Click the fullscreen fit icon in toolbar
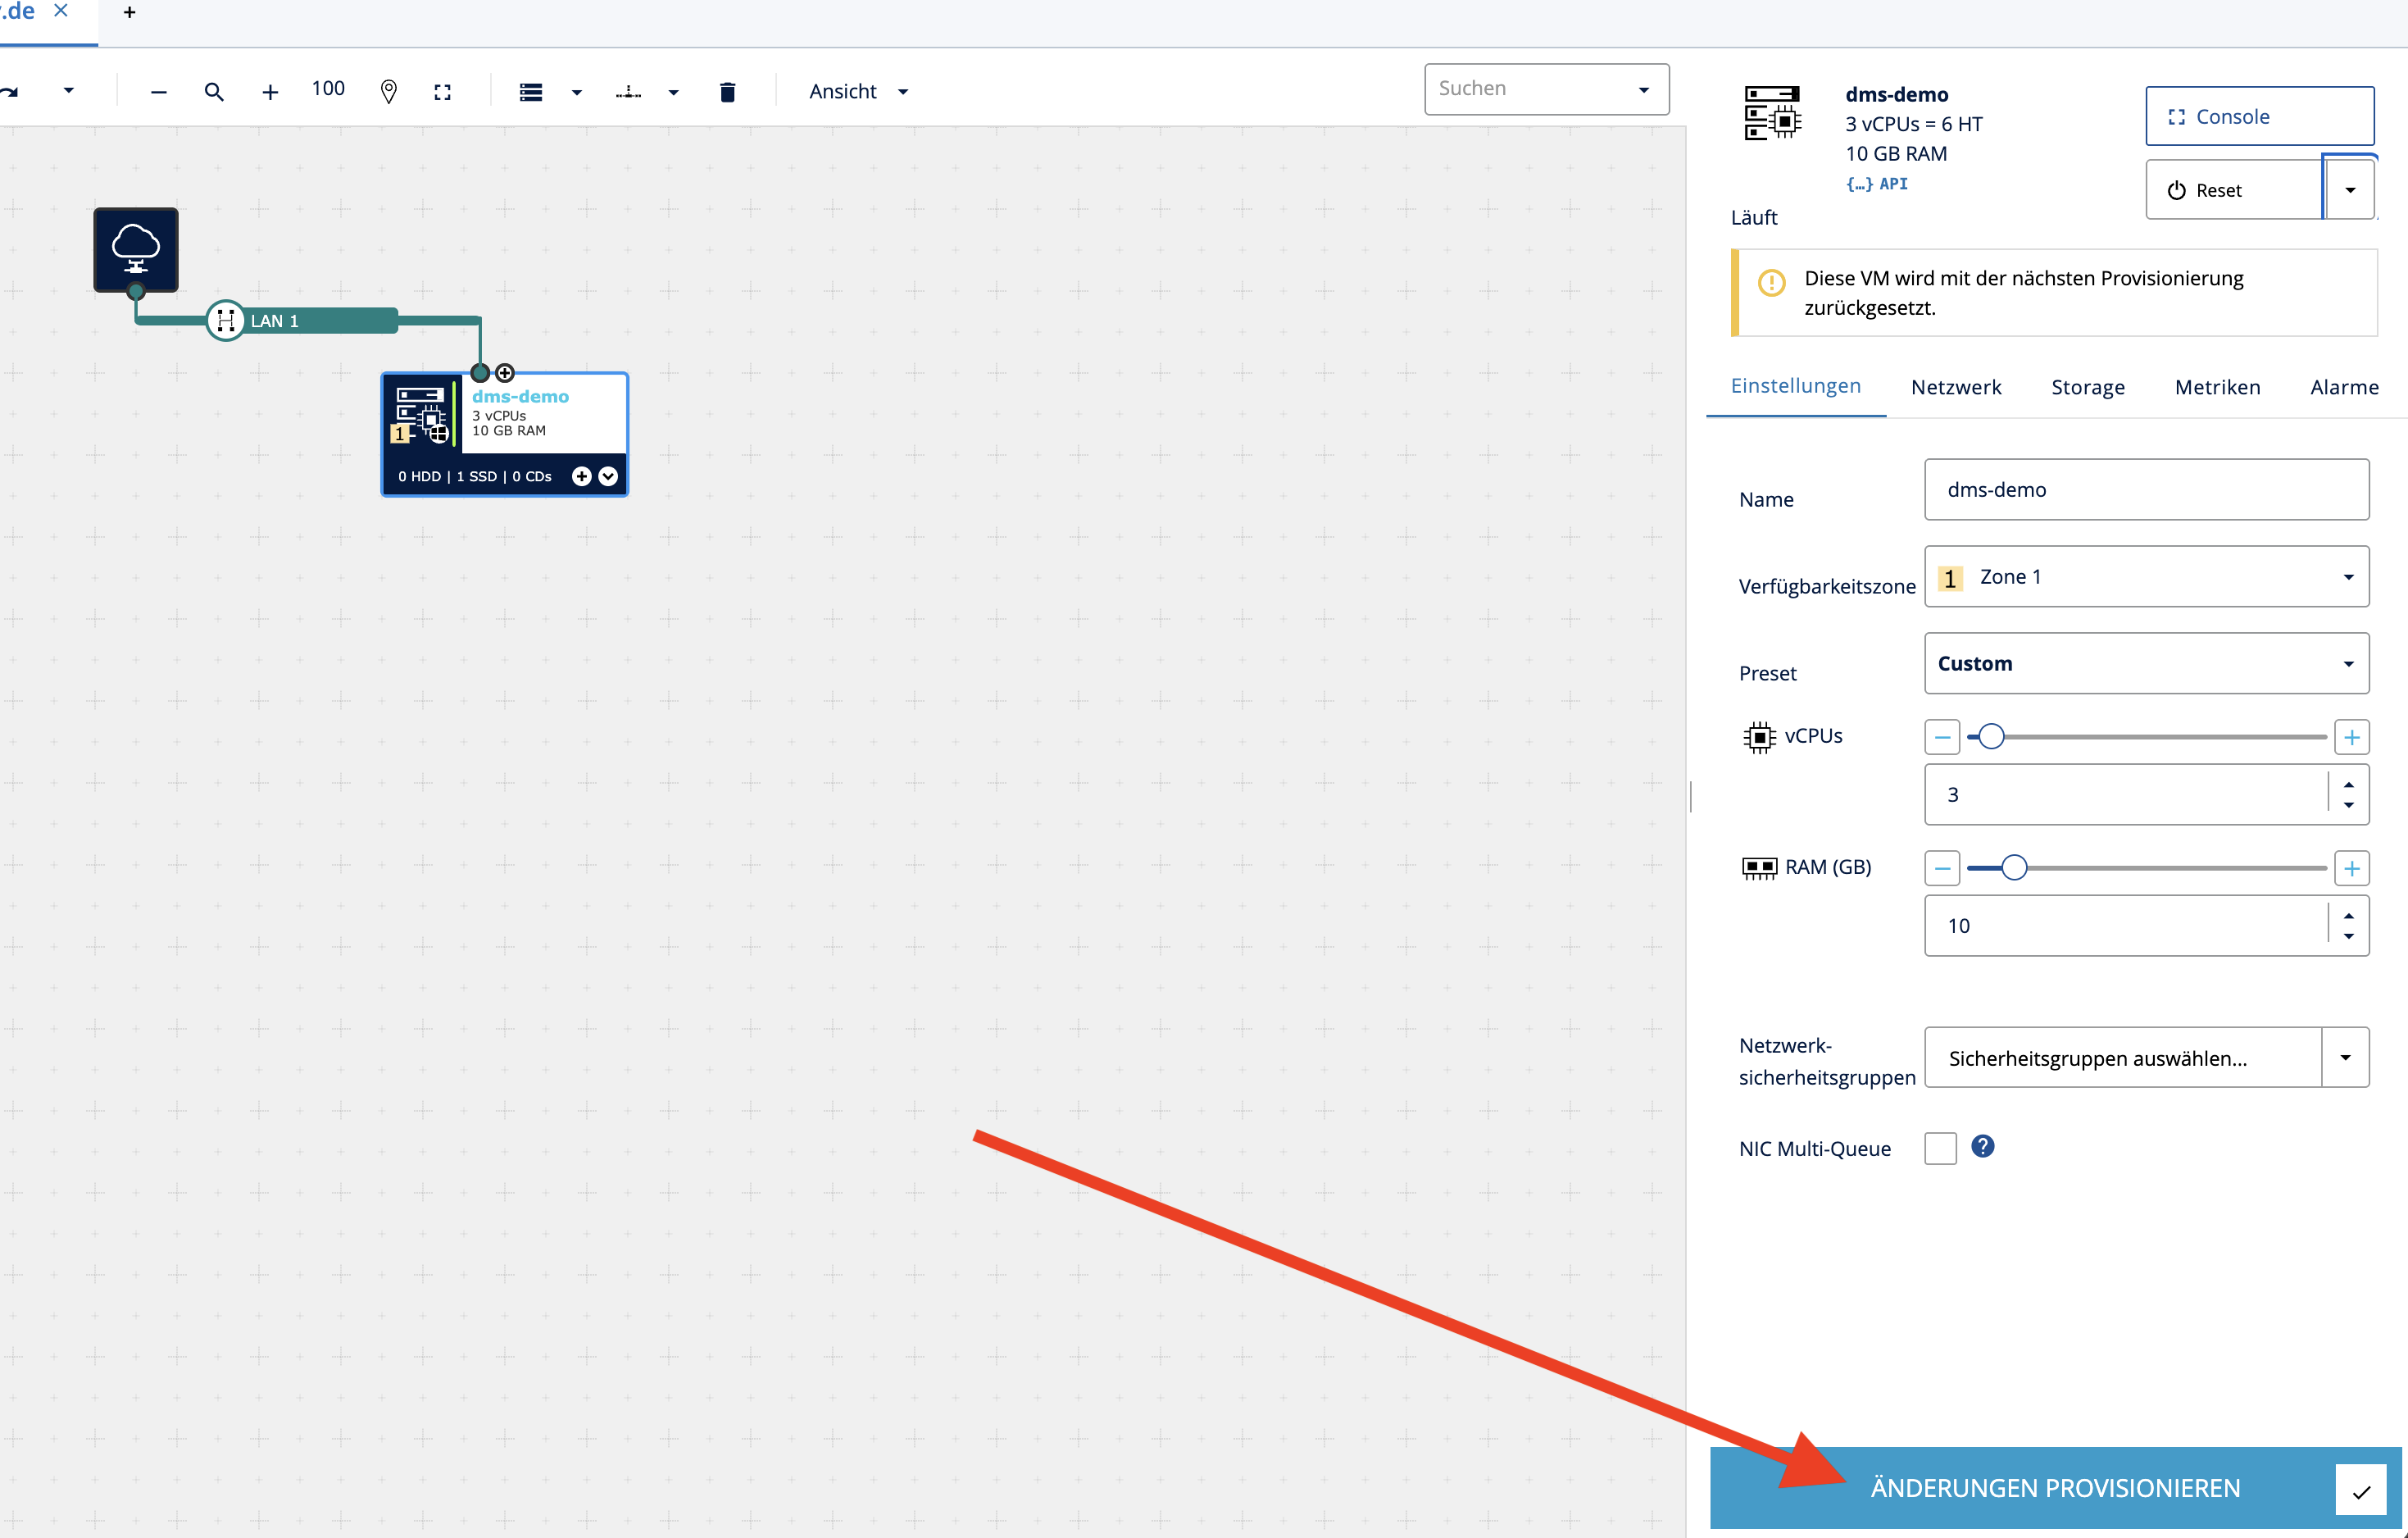 pos(442,92)
